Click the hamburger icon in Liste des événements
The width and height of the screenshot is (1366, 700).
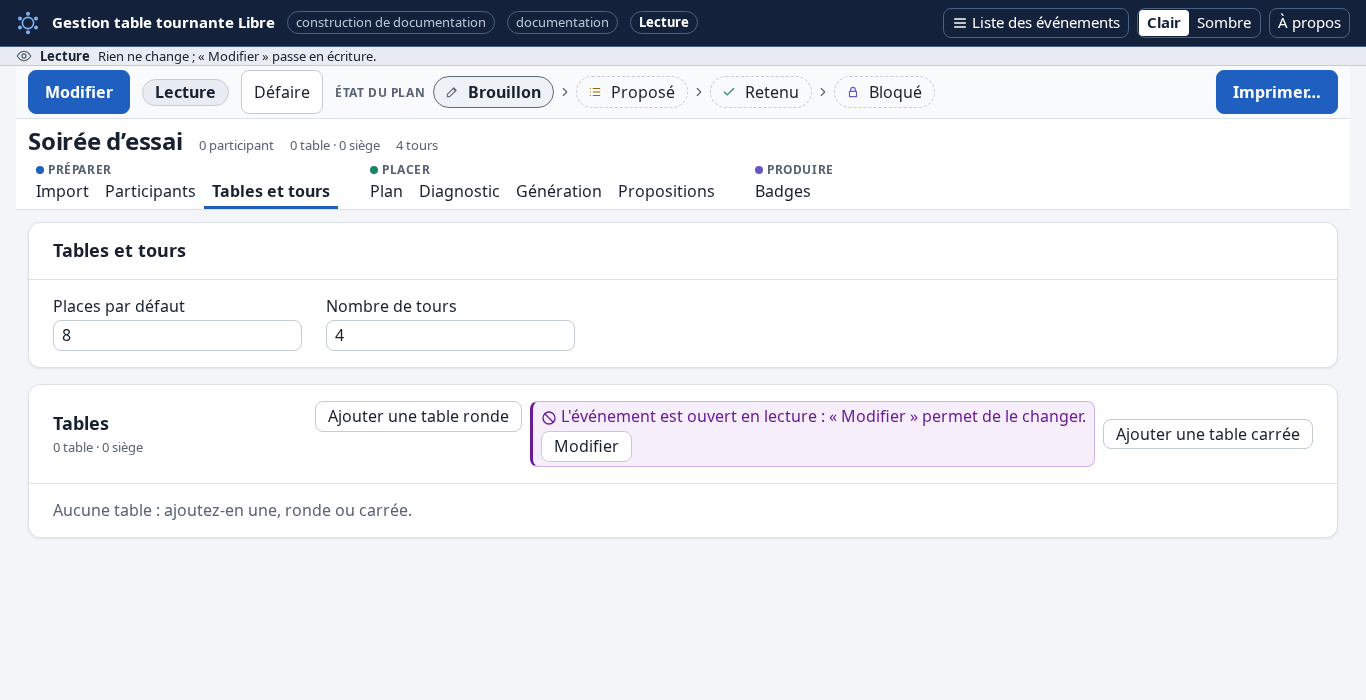tap(959, 23)
